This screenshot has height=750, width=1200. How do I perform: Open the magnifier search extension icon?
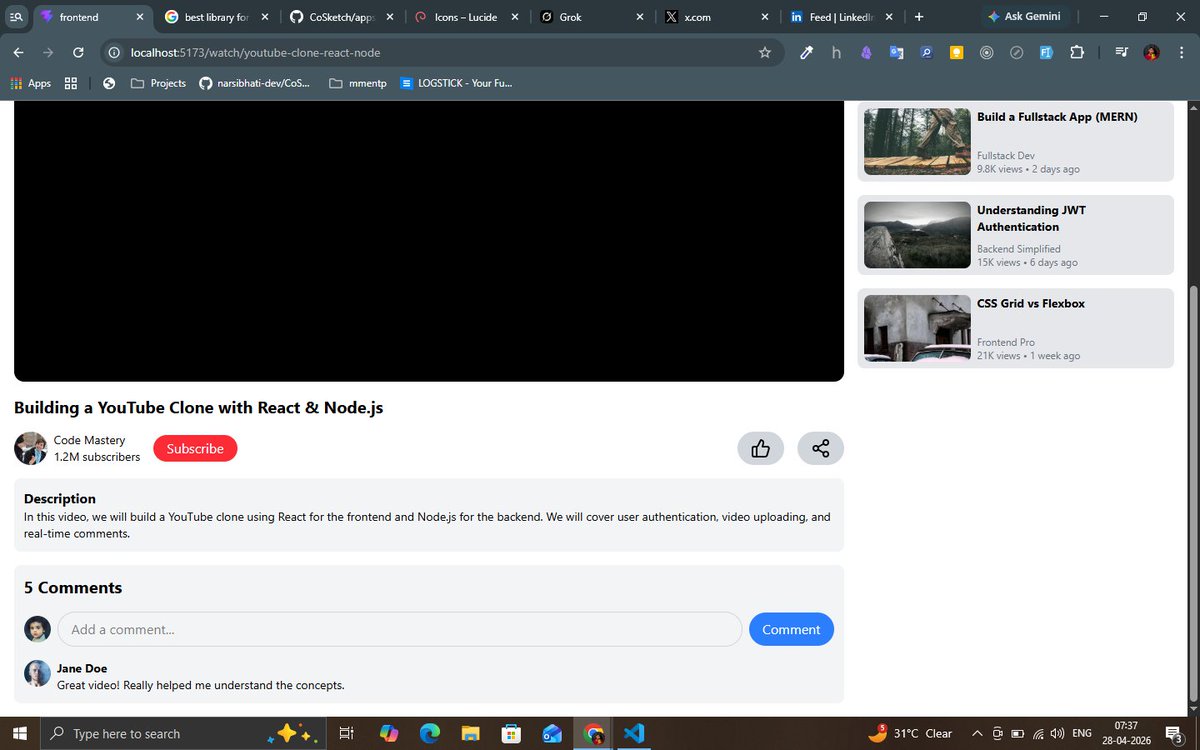(x=927, y=53)
